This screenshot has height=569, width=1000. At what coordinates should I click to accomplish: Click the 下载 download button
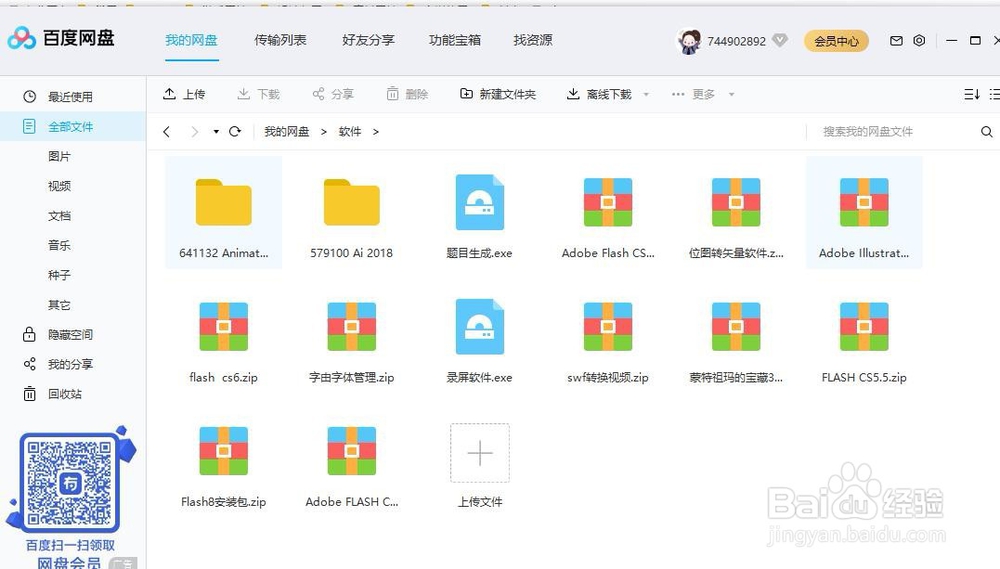[x=258, y=94]
